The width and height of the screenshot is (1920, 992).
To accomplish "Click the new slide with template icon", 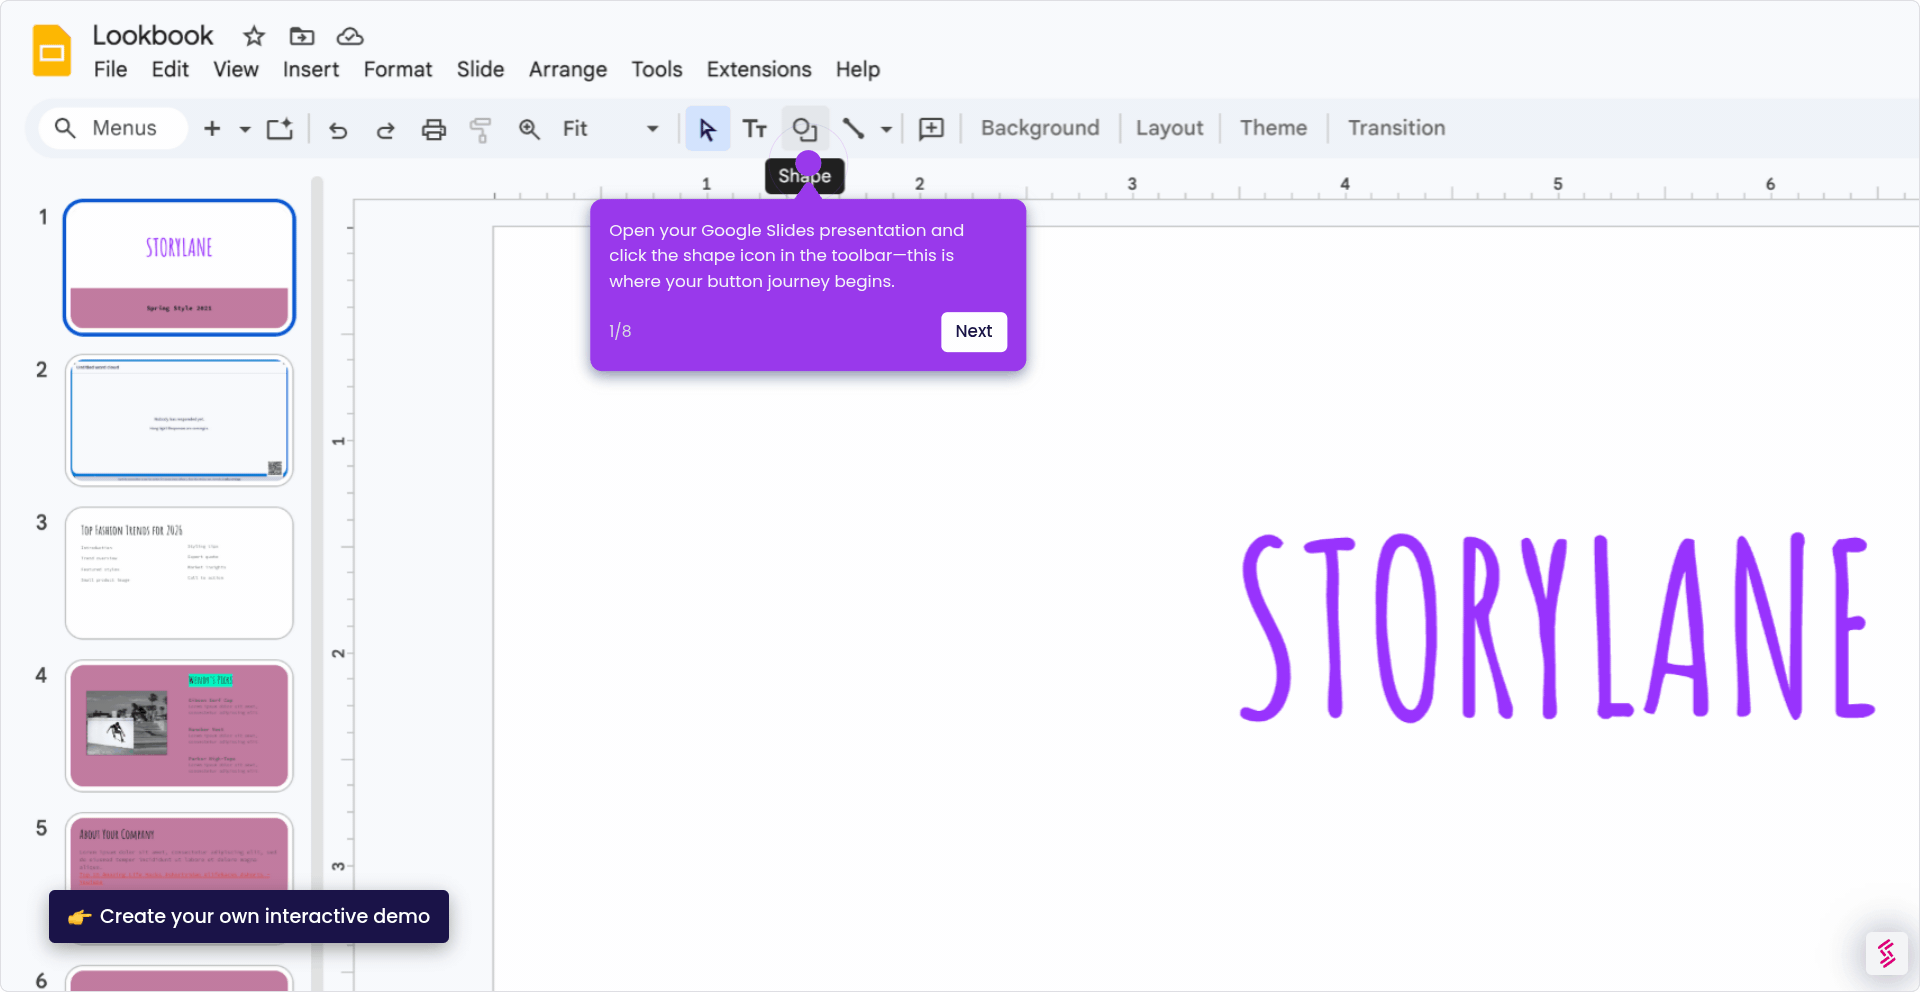I will [280, 128].
